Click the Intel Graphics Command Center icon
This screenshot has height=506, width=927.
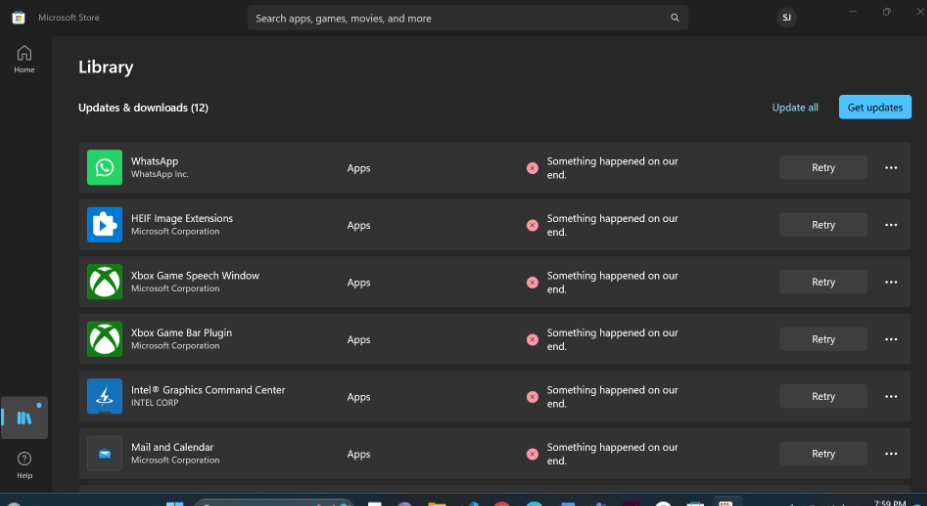click(x=105, y=396)
